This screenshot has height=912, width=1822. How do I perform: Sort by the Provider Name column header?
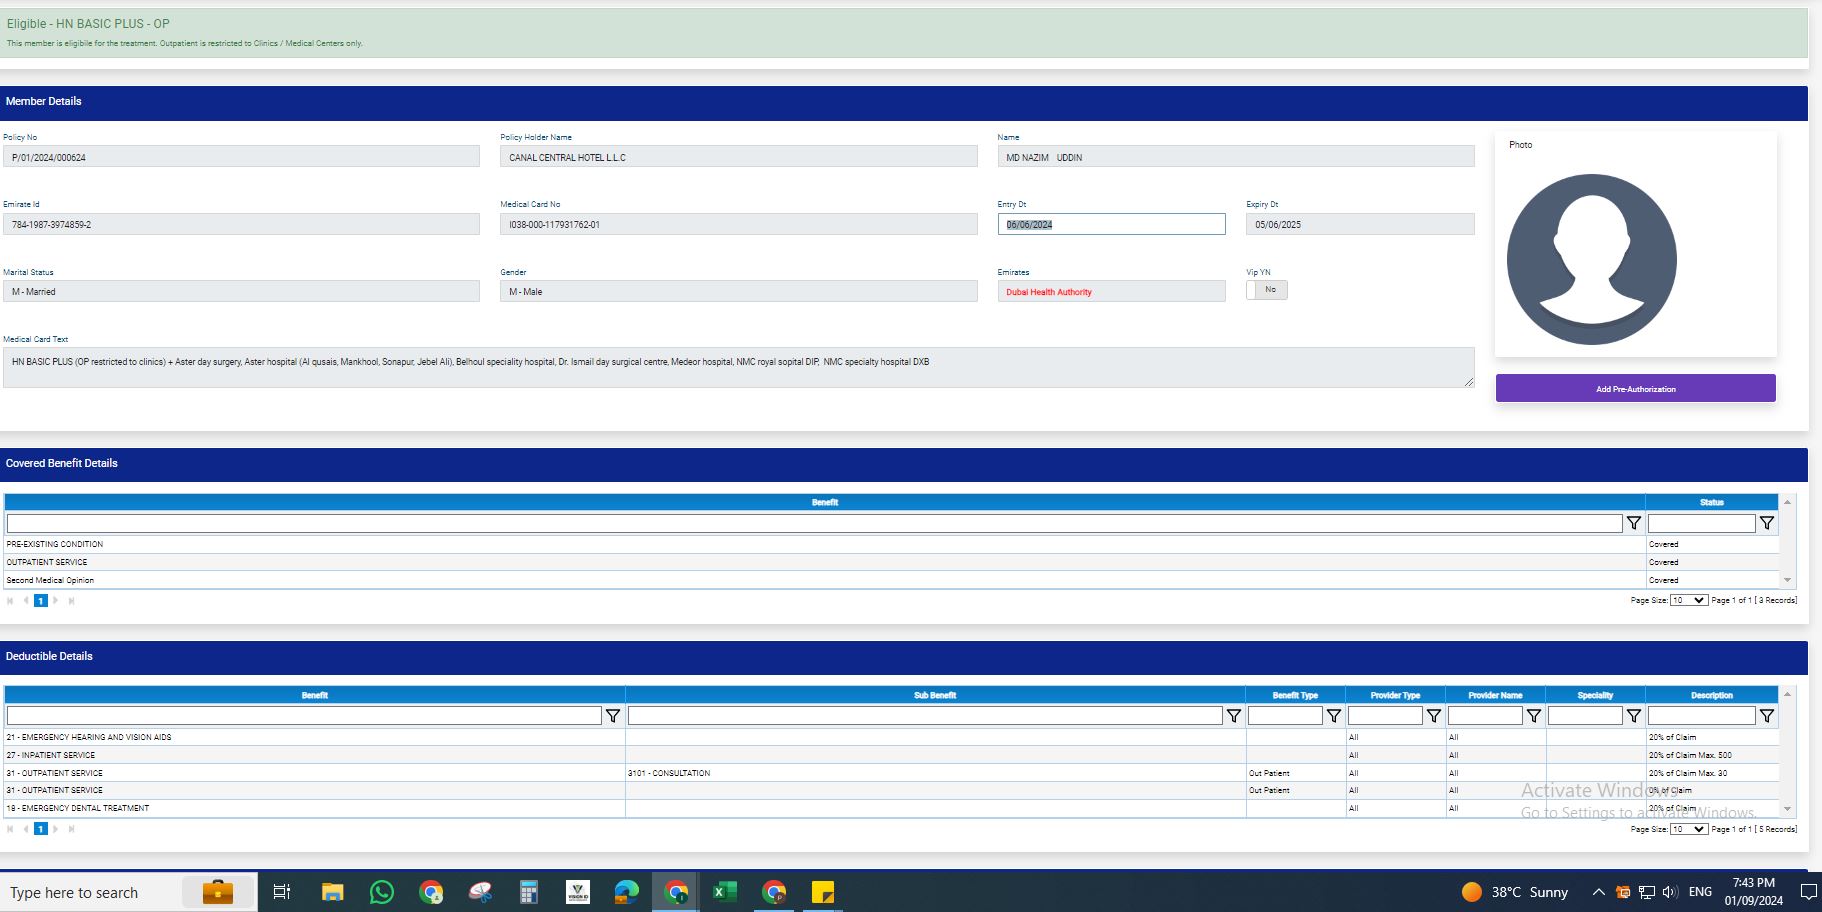coord(1495,695)
